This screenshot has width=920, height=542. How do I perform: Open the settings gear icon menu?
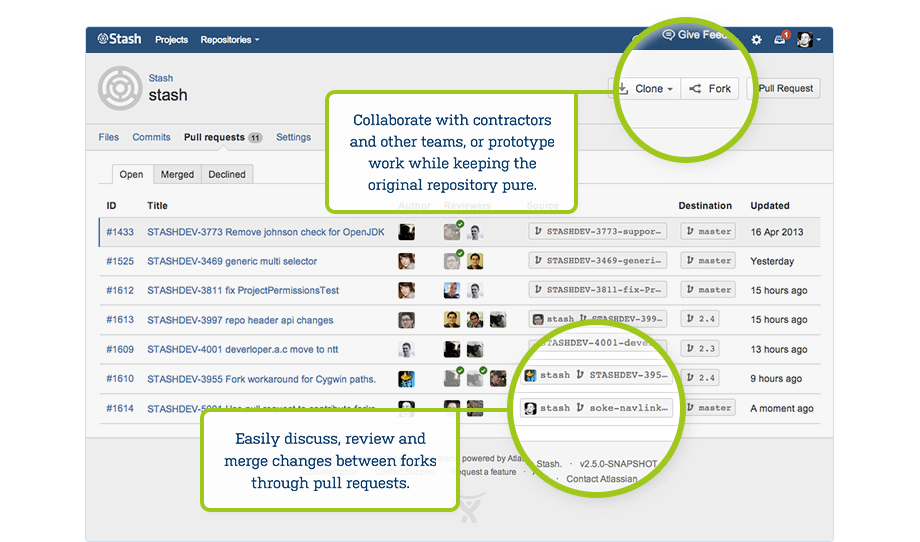click(756, 40)
